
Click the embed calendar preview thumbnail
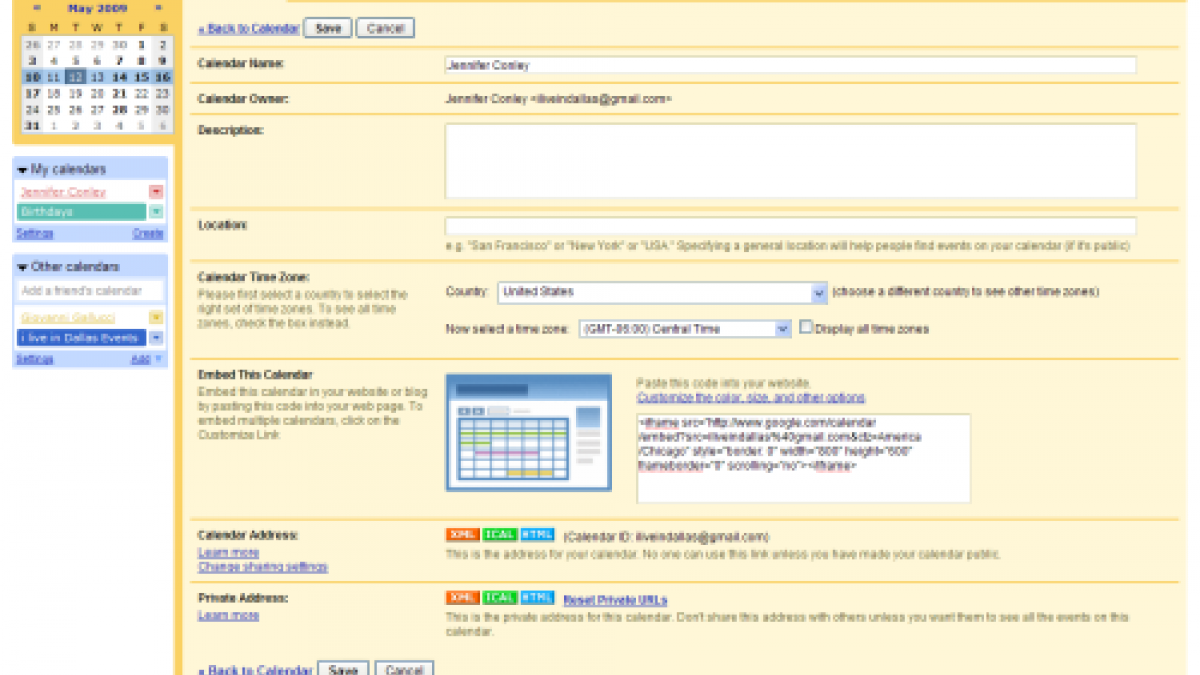528,432
